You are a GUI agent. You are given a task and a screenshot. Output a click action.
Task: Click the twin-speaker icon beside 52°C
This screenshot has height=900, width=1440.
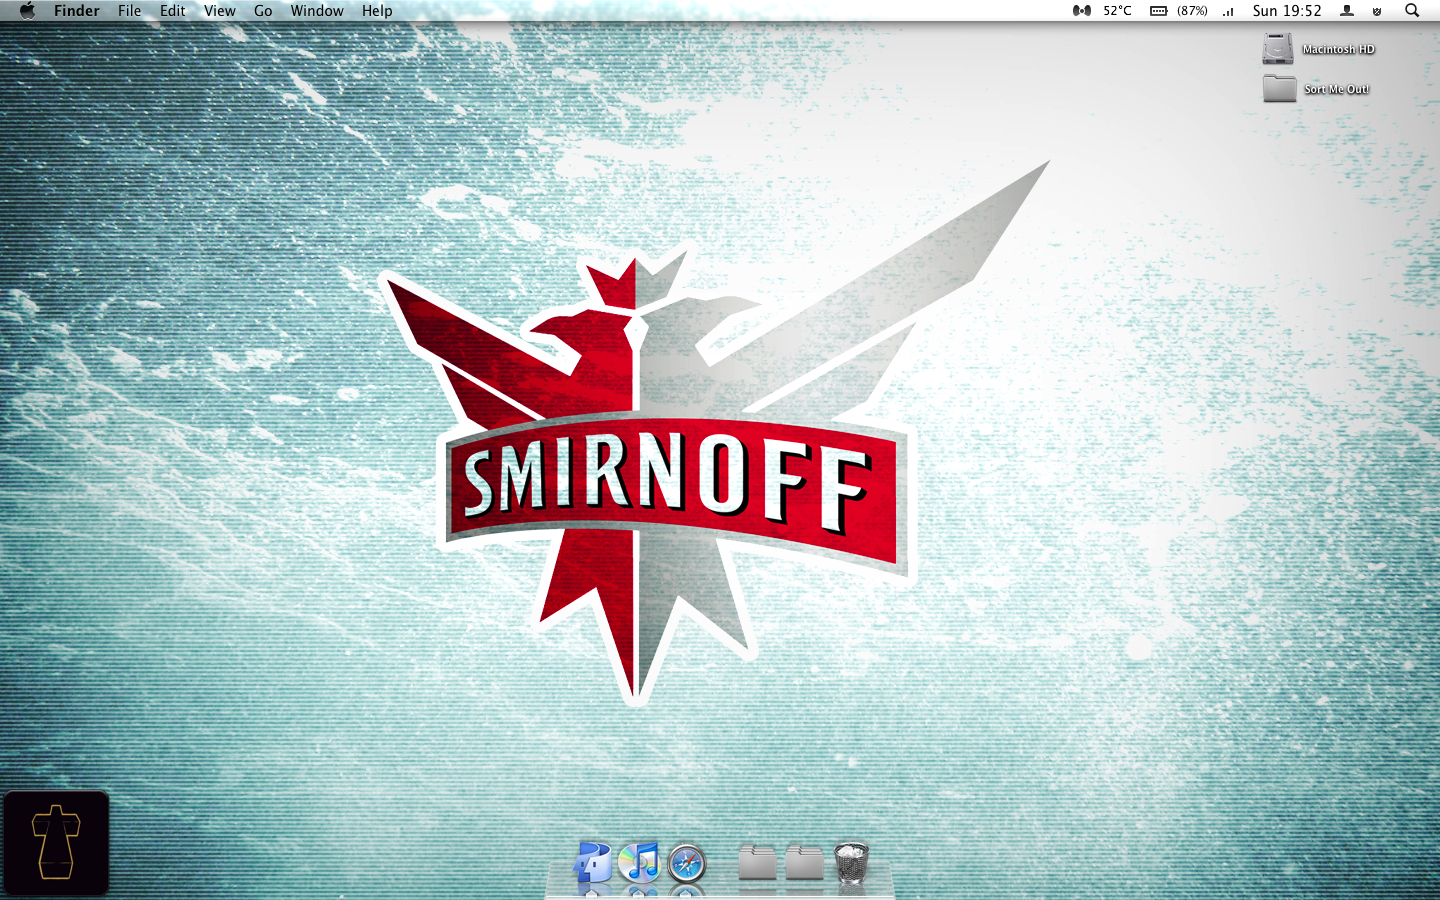coord(1082,11)
